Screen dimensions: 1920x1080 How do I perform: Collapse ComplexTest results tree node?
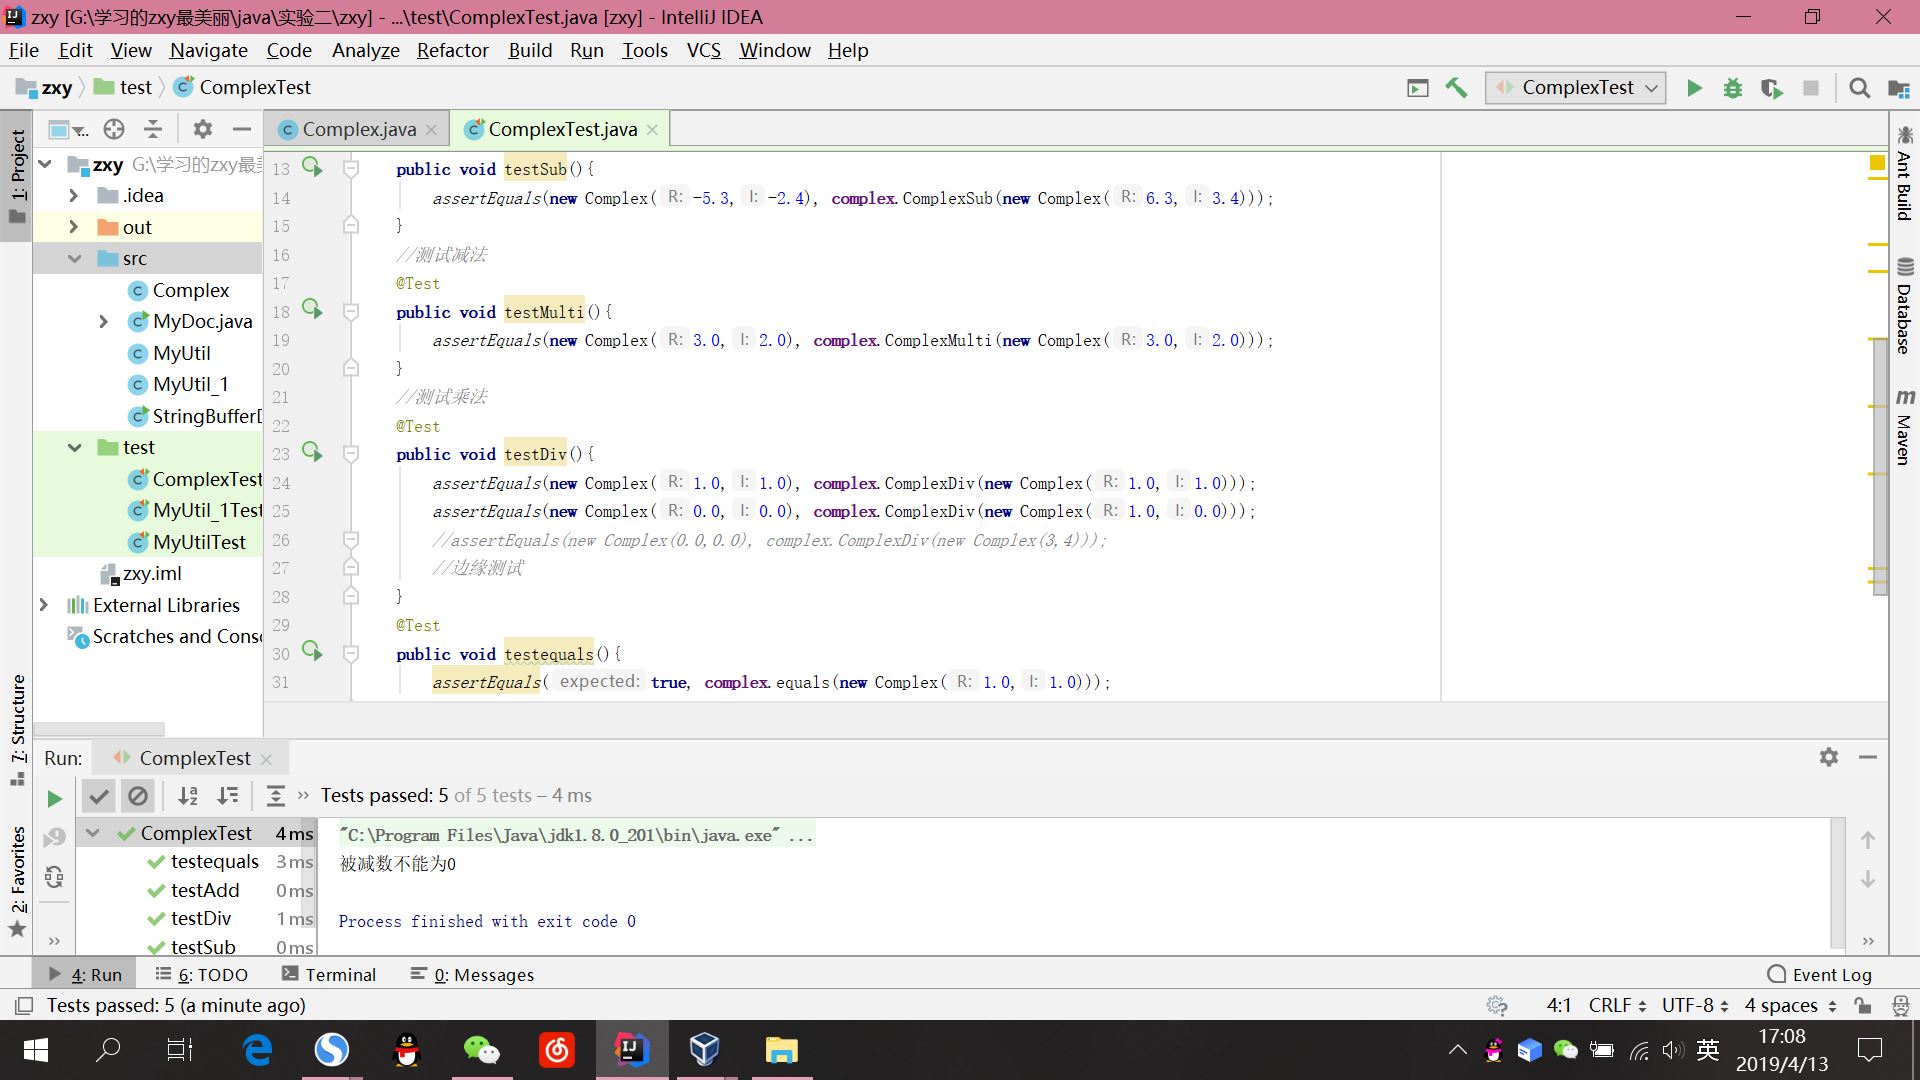point(93,833)
